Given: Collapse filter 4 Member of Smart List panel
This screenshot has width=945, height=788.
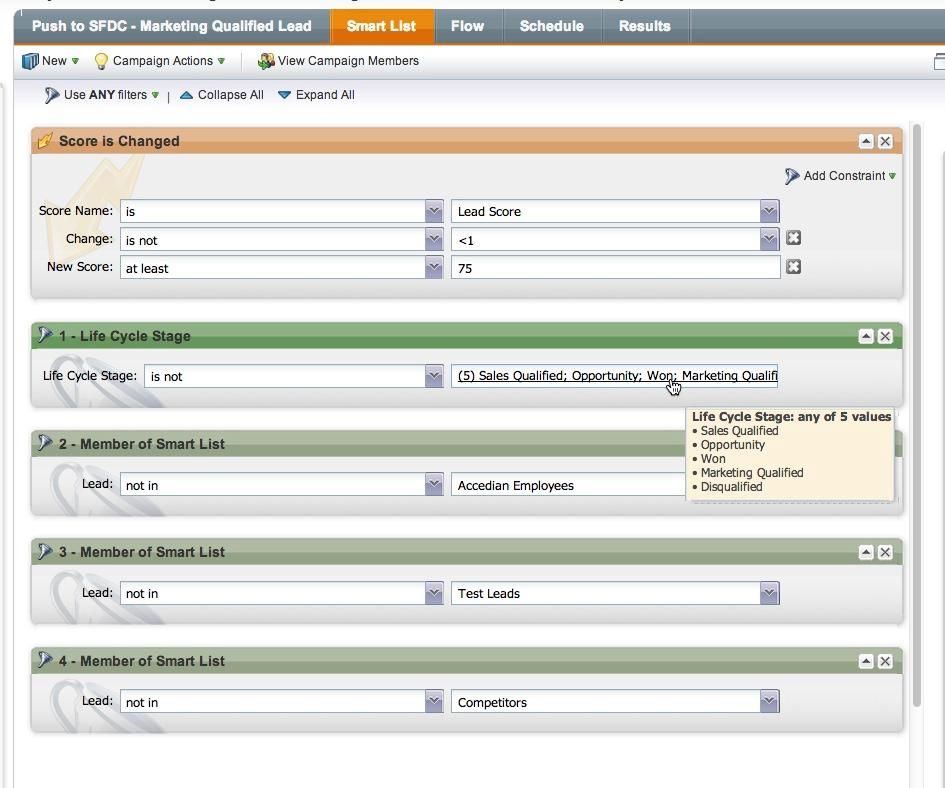Looking at the screenshot, I should pos(866,661).
